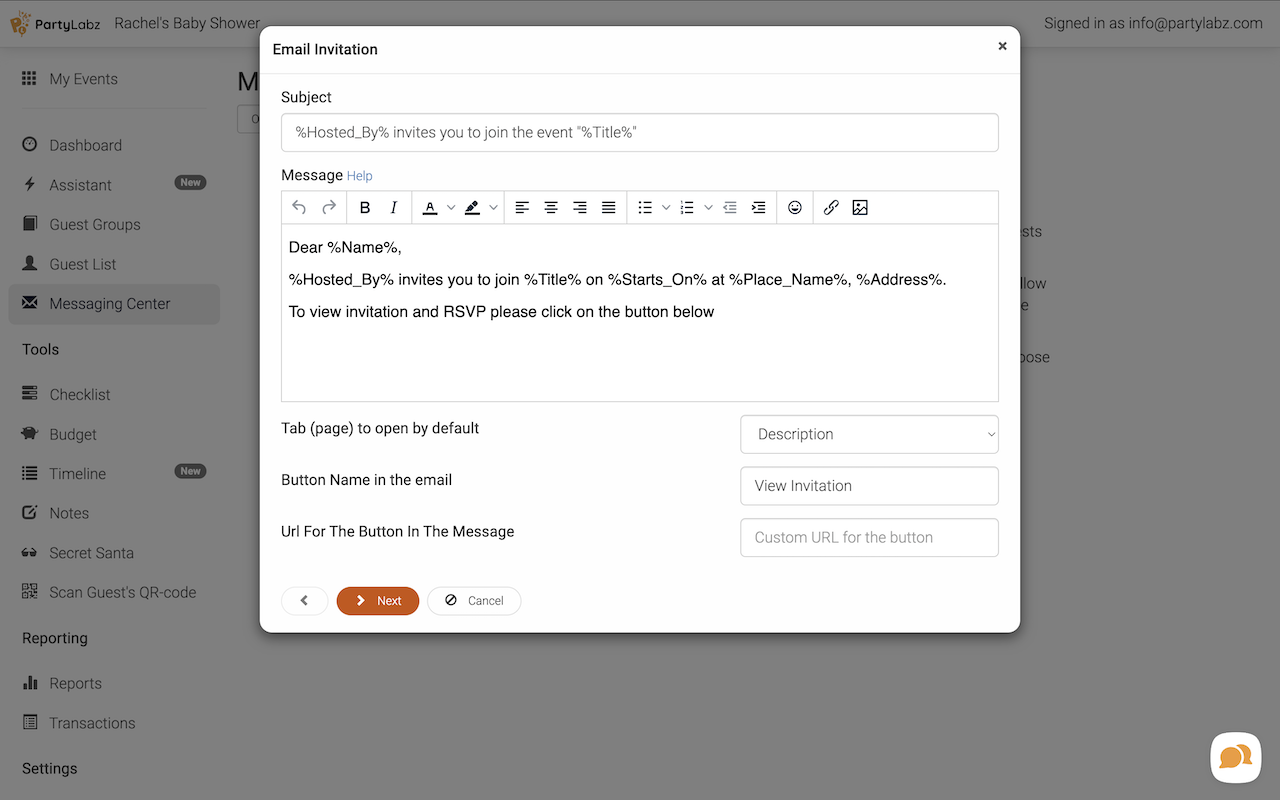Go to Budget in the Tools section

click(73, 434)
